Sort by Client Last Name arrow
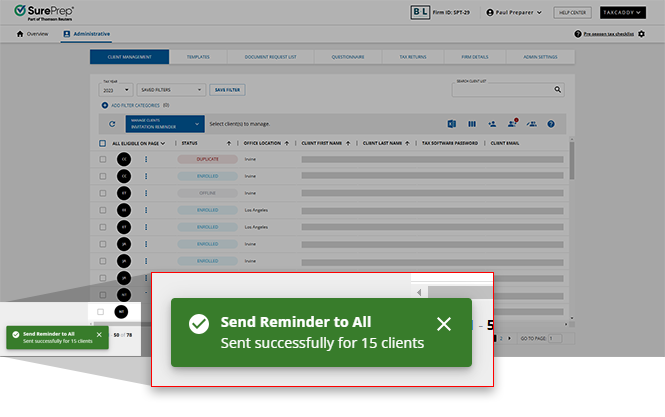665x417 pixels. (407, 143)
